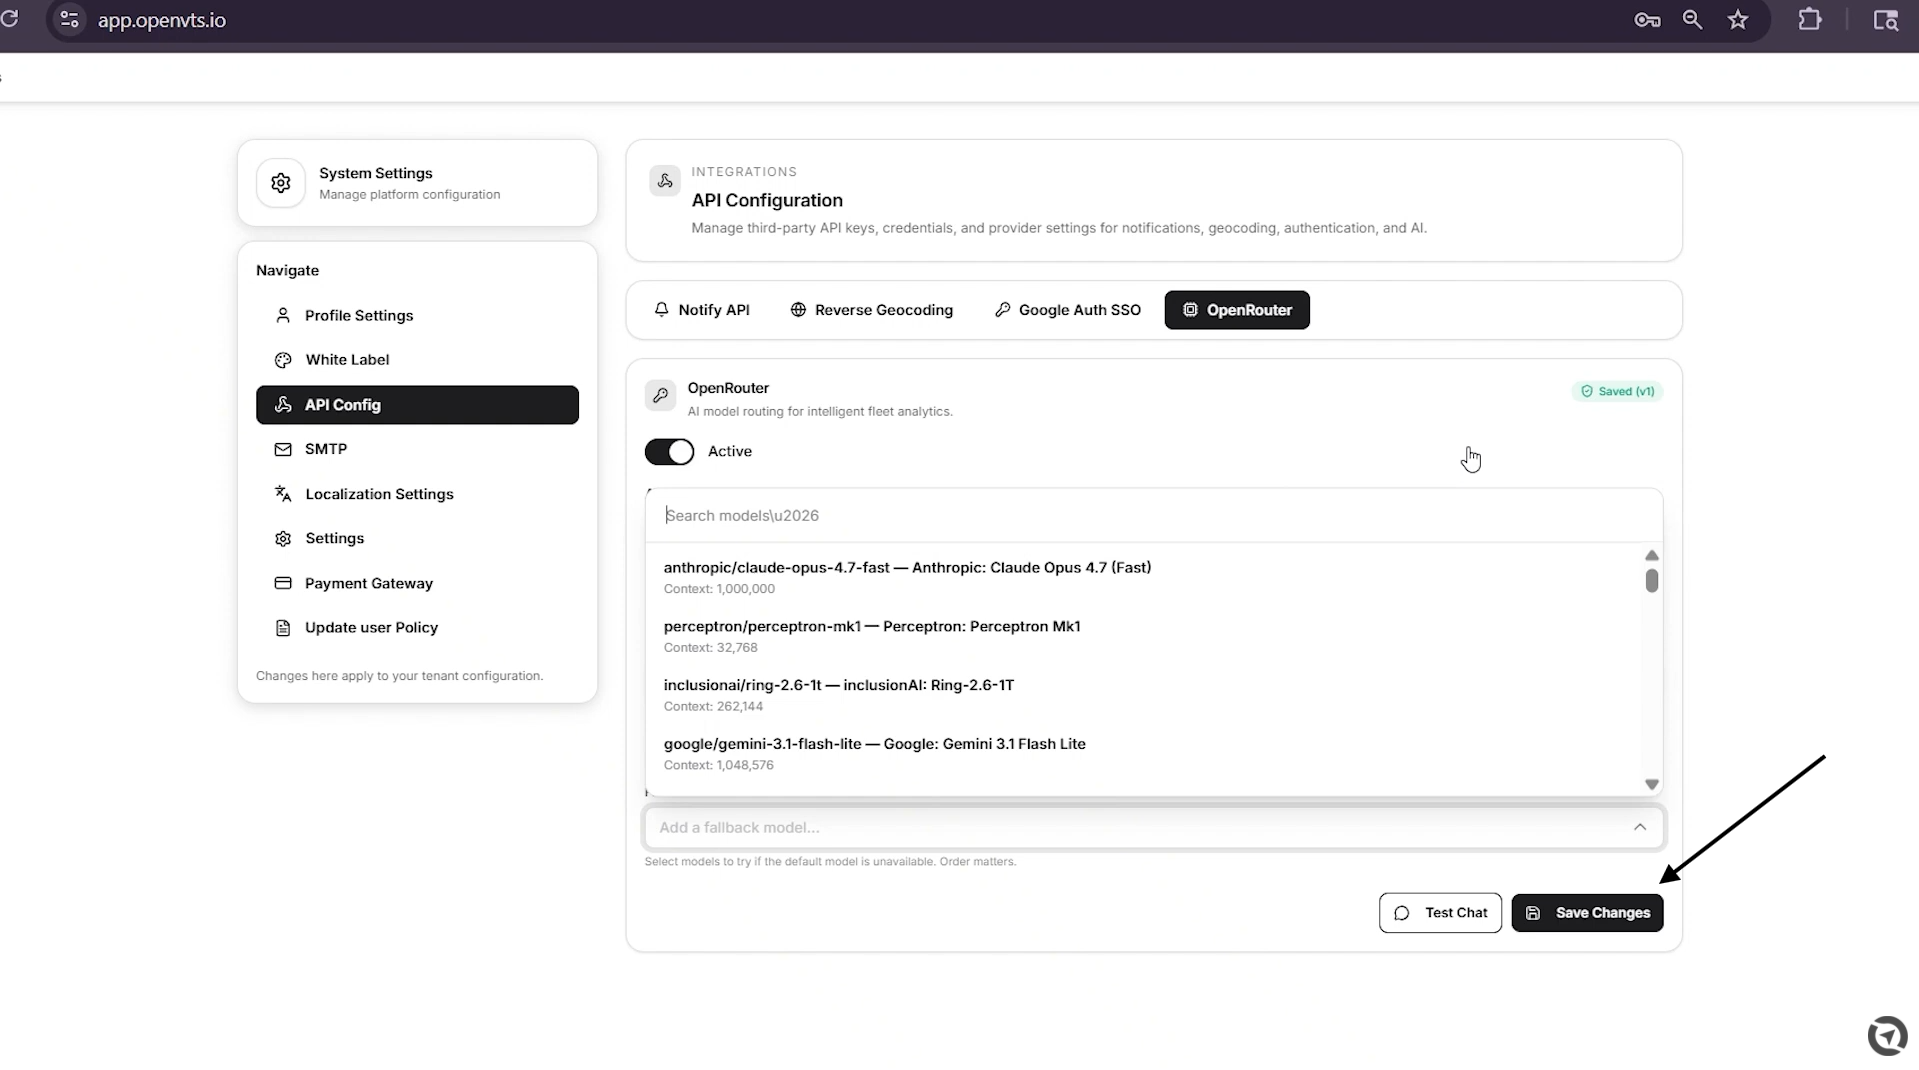The height and width of the screenshot is (1070, 1919).
Task: Open the Google Auth SSO tab
Action: coord(1068,310)
